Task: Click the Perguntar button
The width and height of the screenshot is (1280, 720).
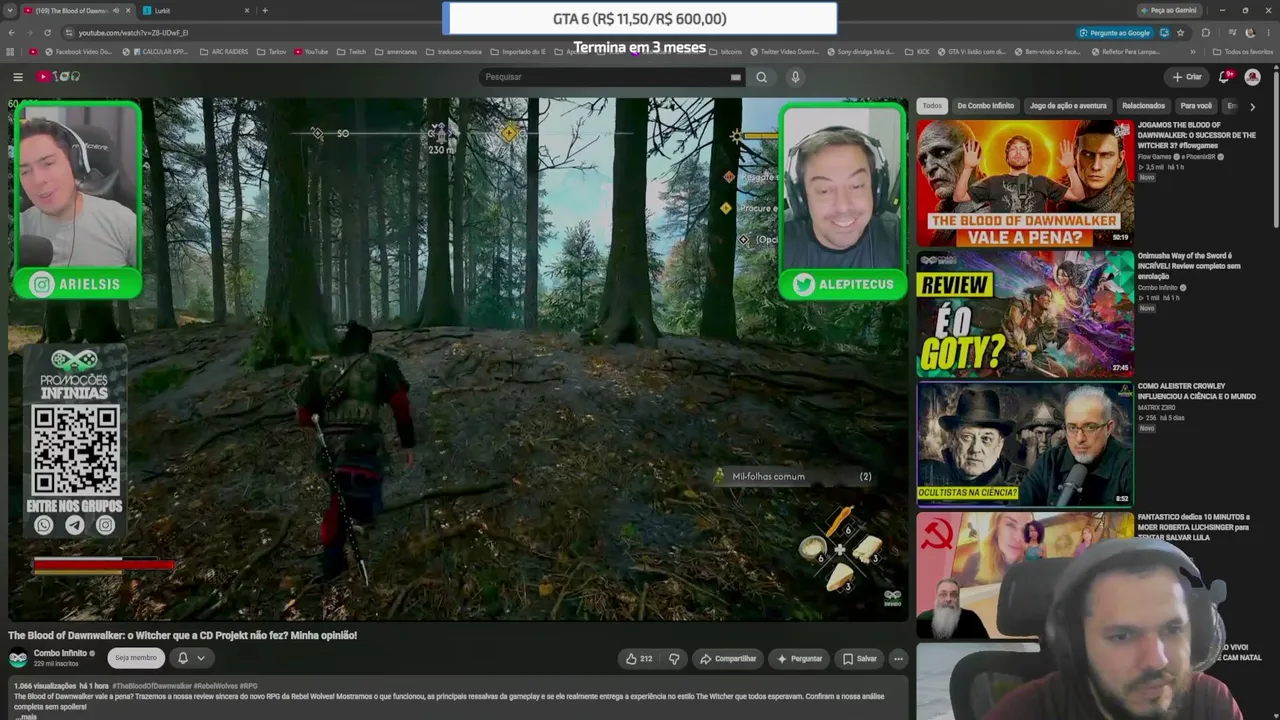Action: 799,658
